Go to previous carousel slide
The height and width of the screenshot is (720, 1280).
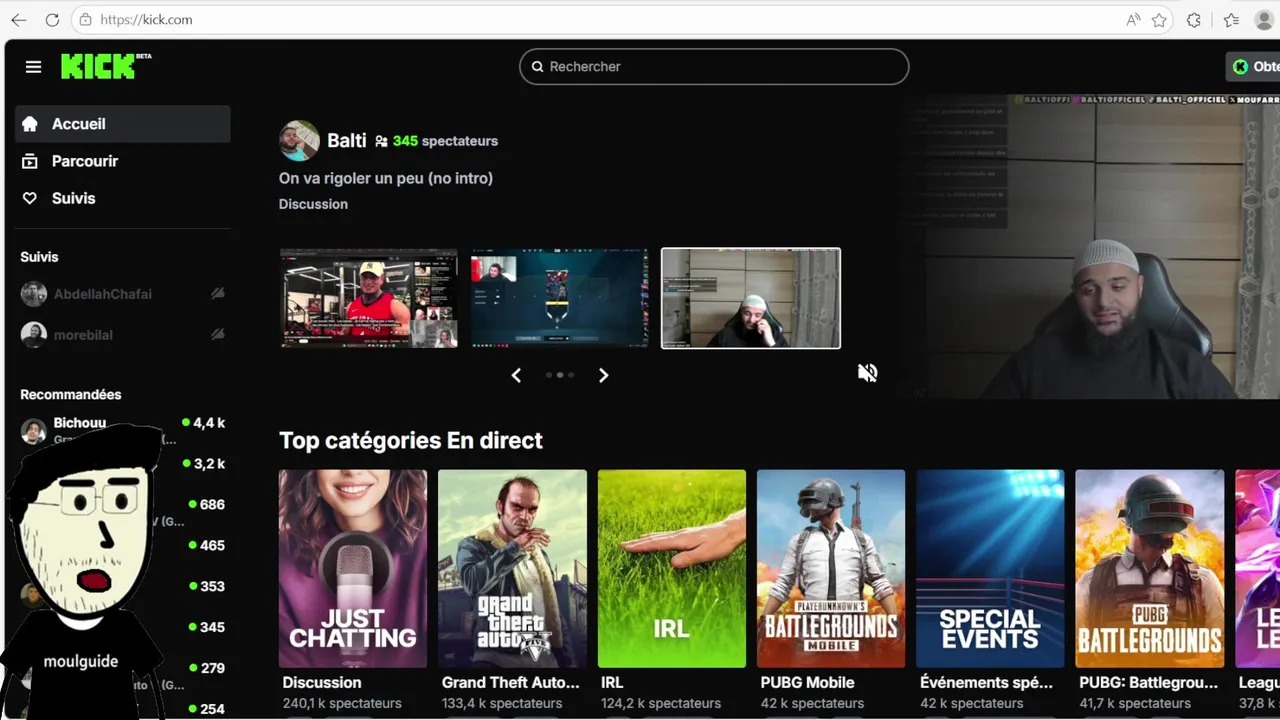point(516,375)
